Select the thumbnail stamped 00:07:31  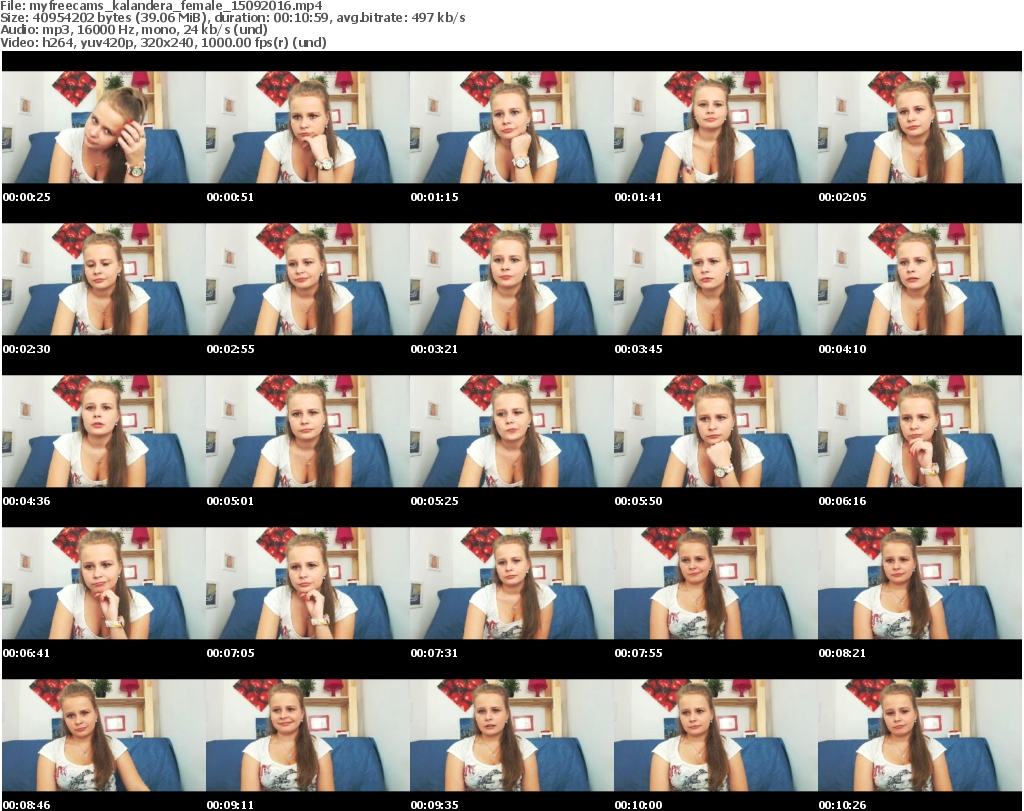coord(511,584)
